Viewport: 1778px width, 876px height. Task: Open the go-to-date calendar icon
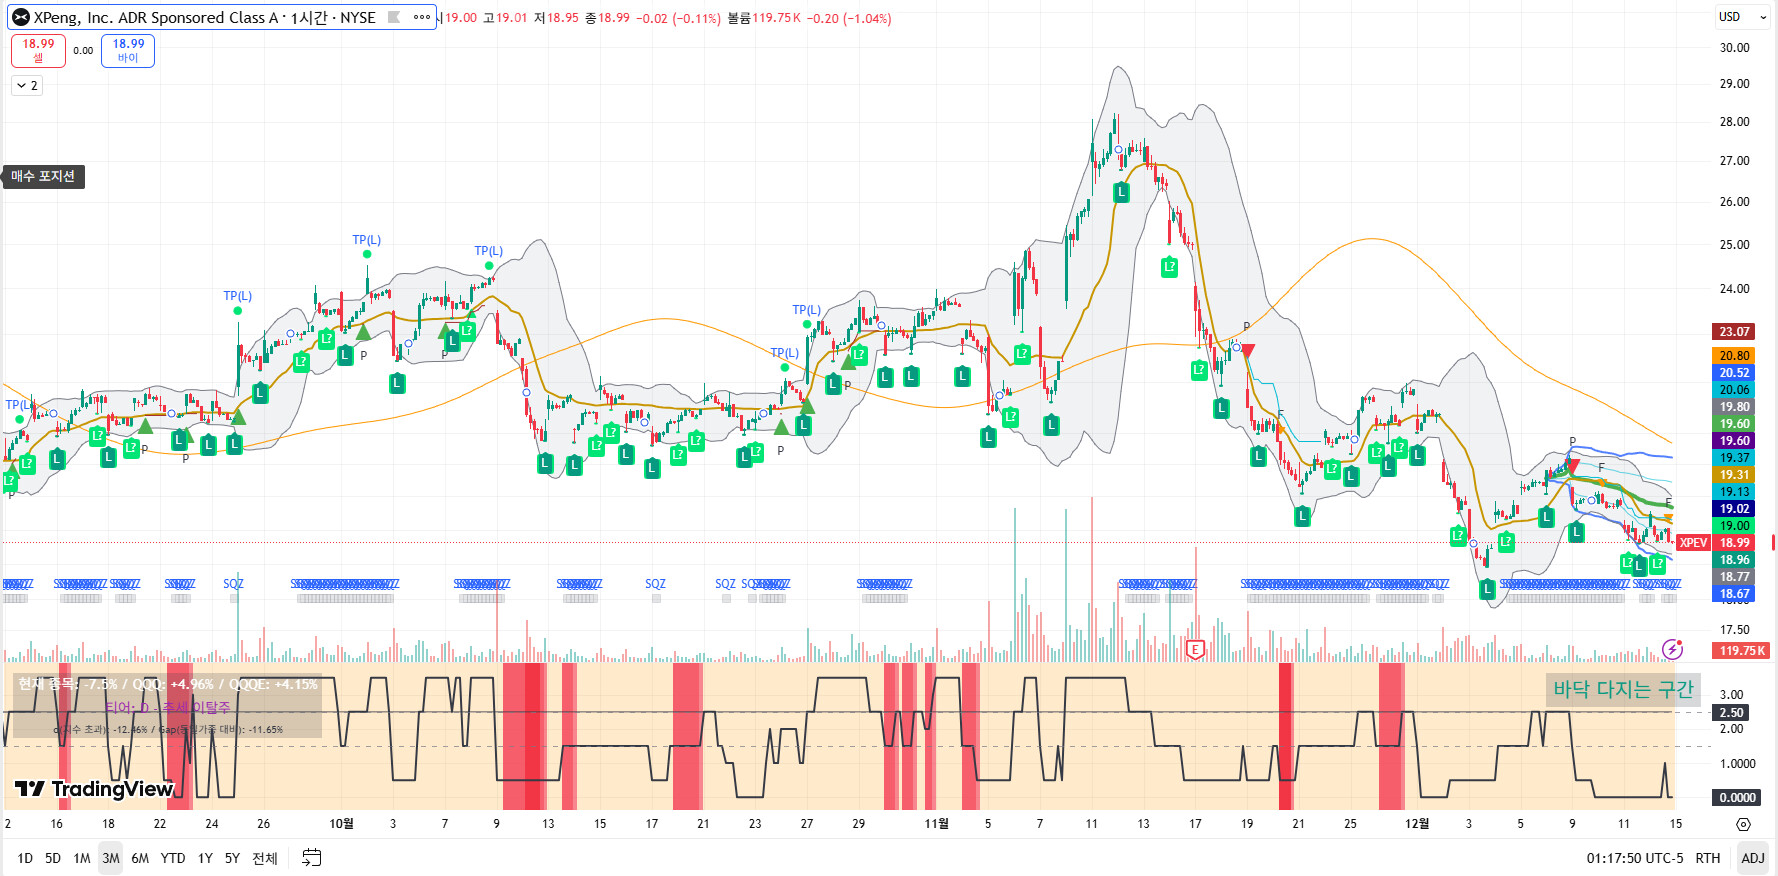point(312,858)
